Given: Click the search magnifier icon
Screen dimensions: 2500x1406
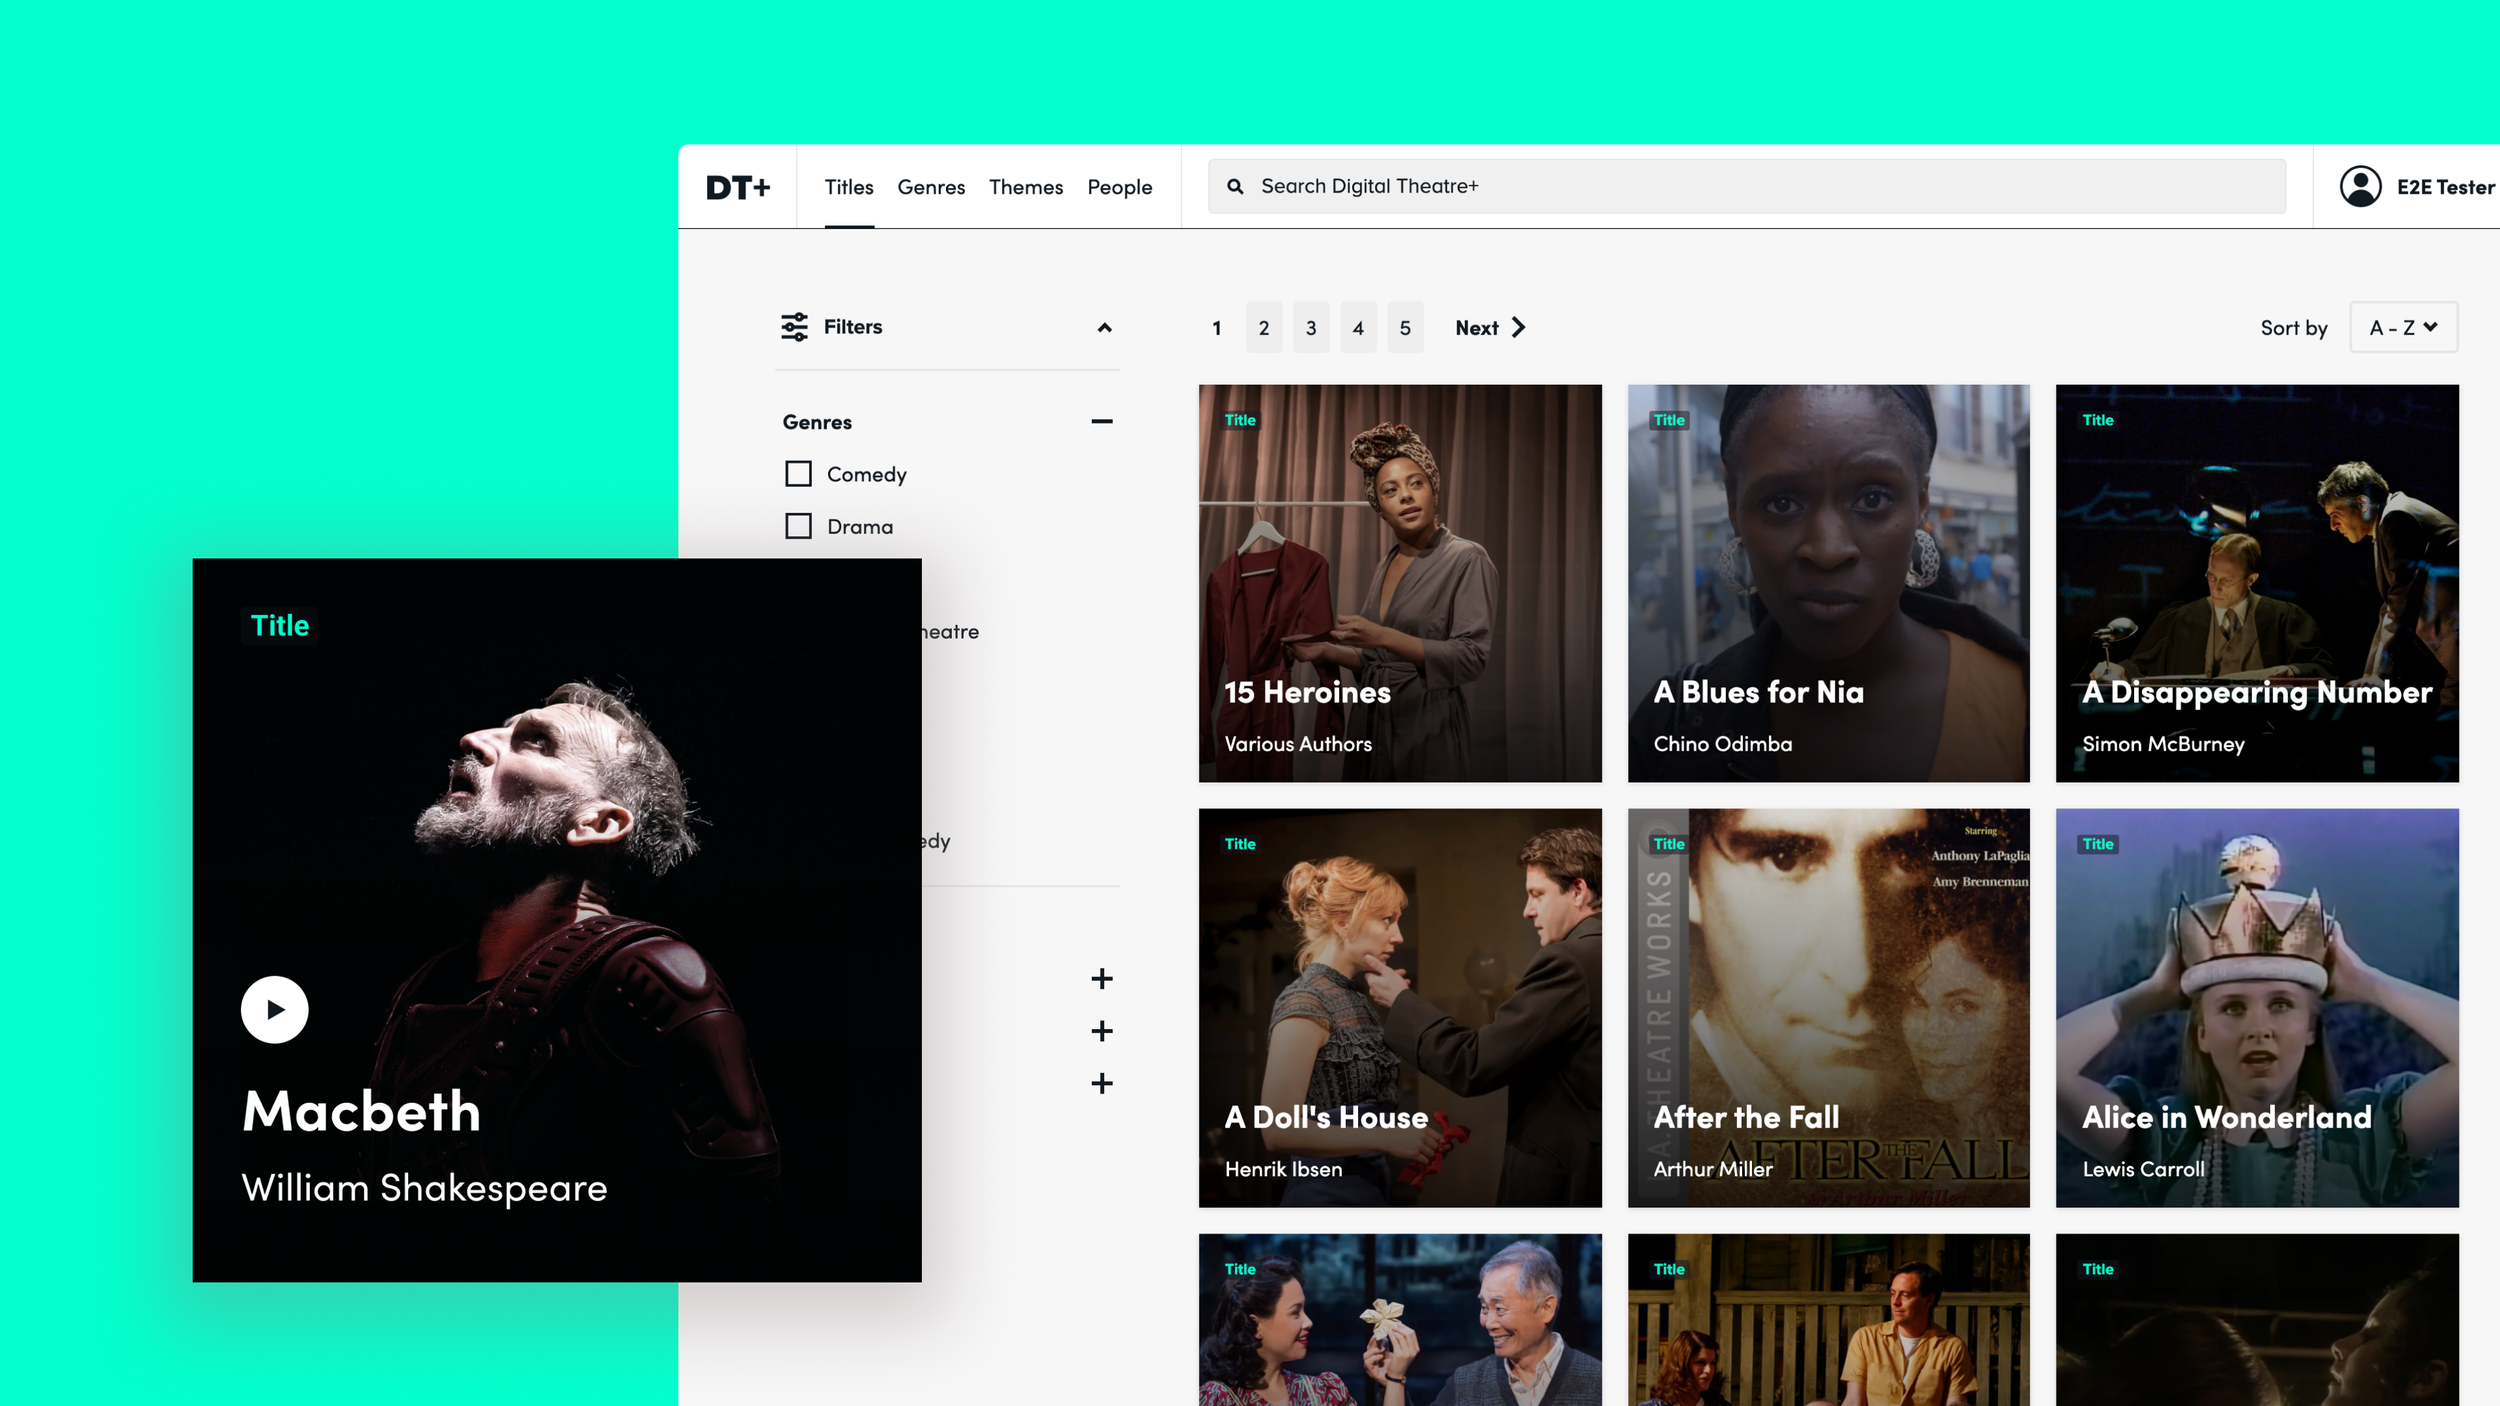Looking at the screenshot, I should click(x=1235, y=186).
